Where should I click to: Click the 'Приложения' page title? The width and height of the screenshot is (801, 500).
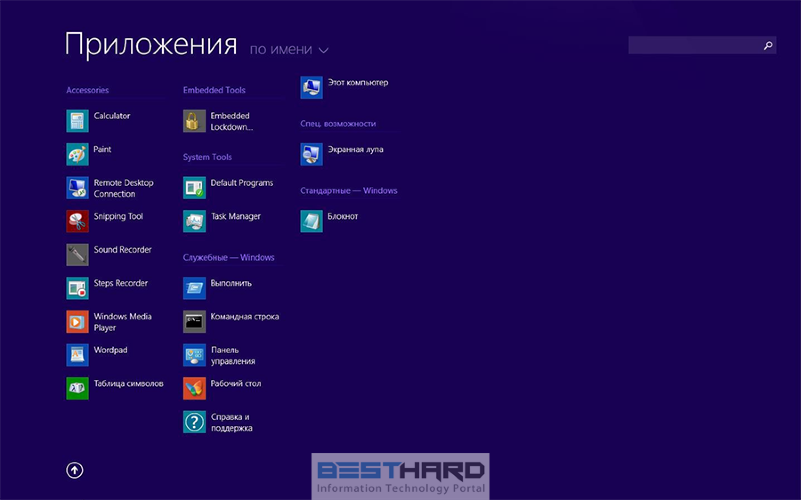point(151,45)
